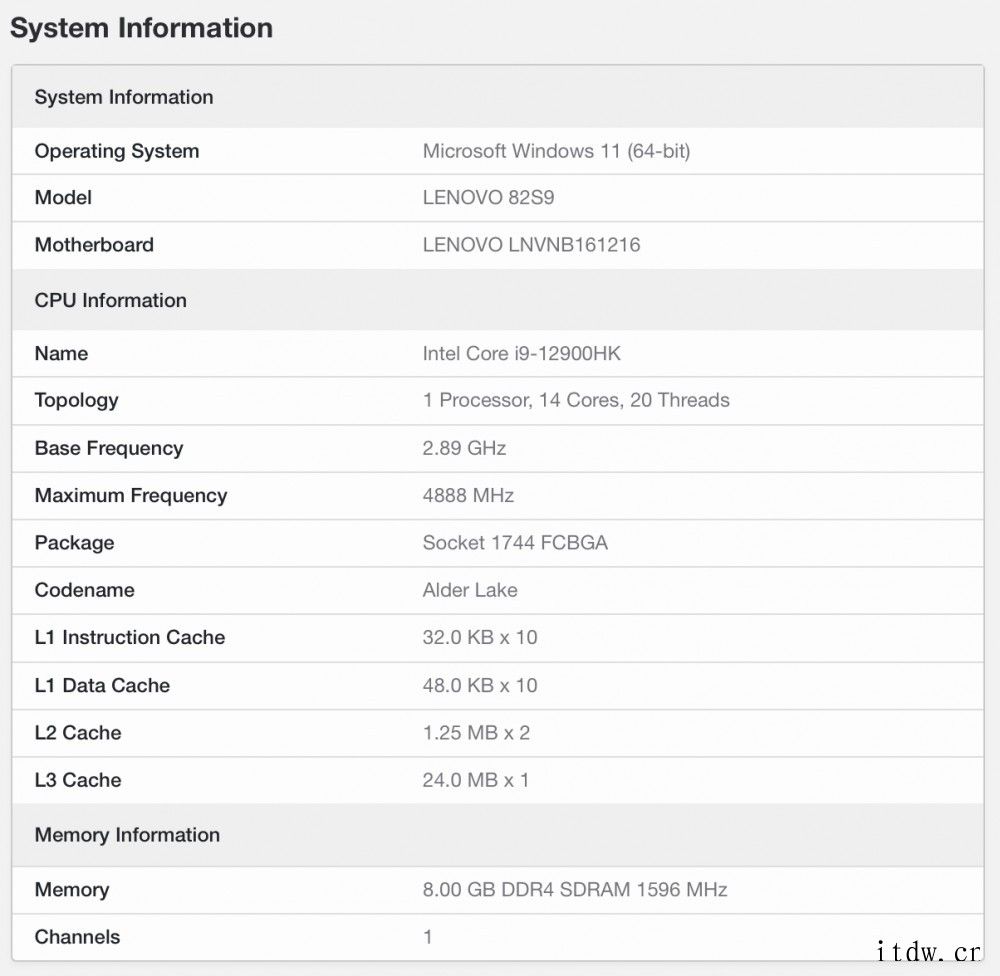Click the 4888 MHz value
Screen dimensions: 1000x976
pyautogui.click(x=468, y=495)
